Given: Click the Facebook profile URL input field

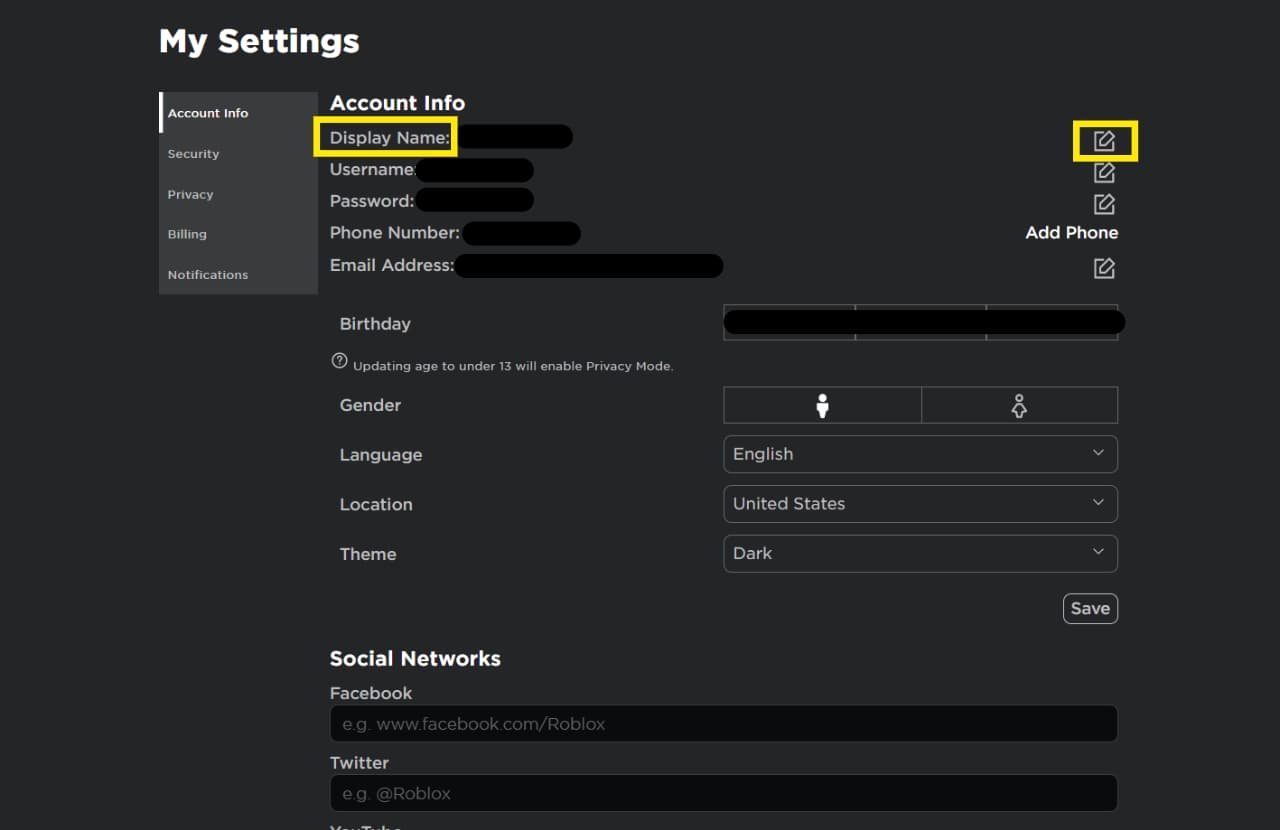Looking at the screenshot, I should coord(723,723).
